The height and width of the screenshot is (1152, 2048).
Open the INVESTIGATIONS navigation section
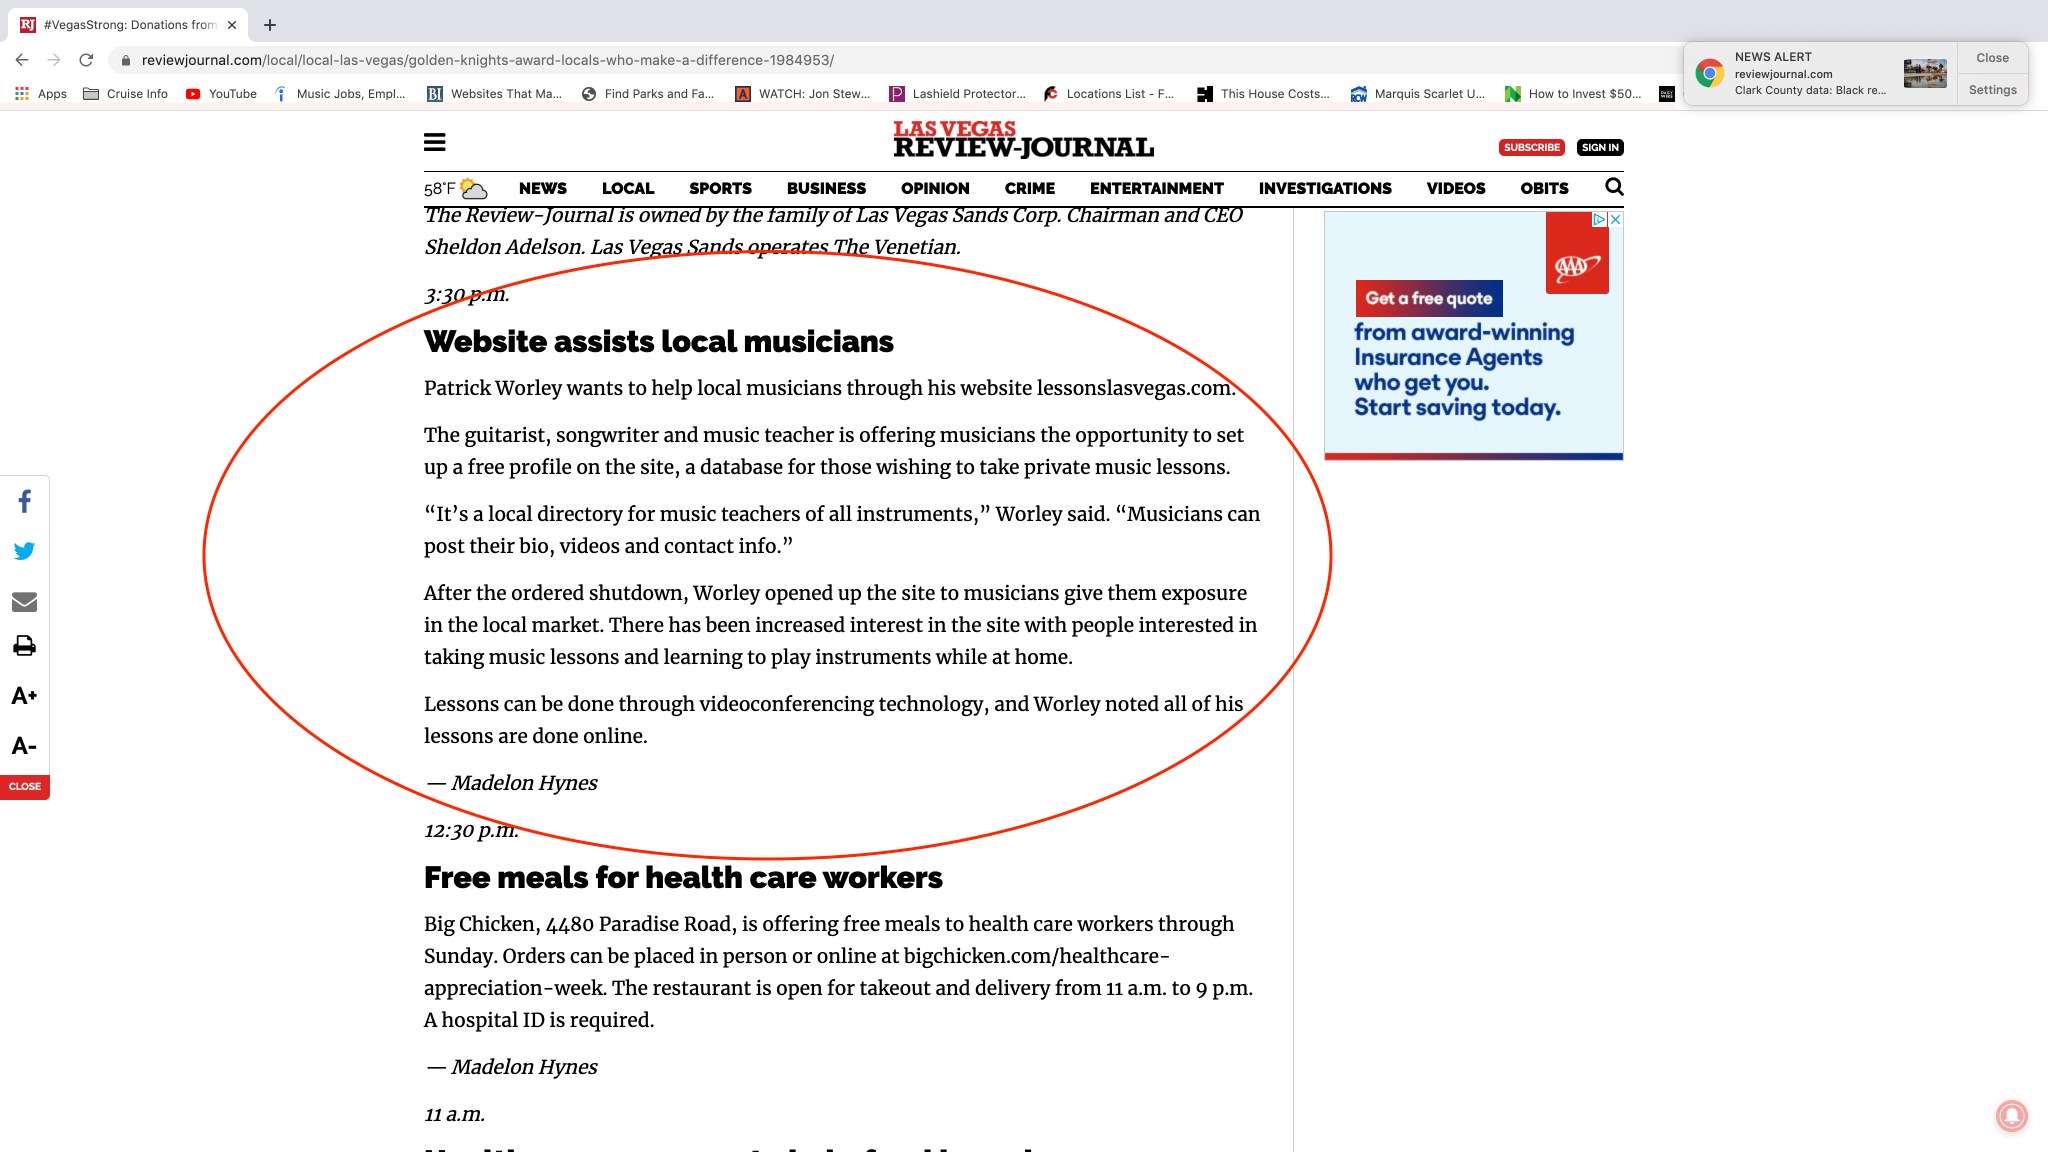click(x=1324, y=188)
